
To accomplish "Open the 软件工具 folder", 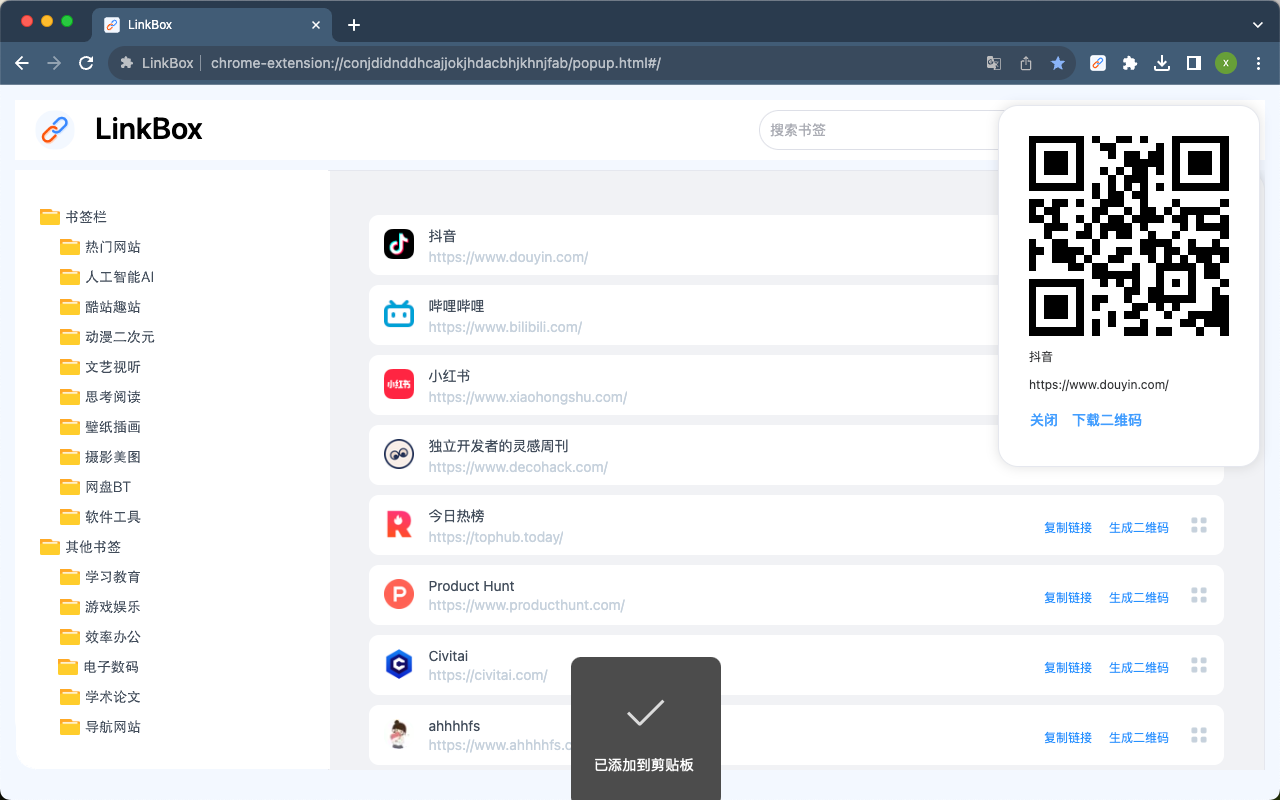I will [x=100, y=516].
